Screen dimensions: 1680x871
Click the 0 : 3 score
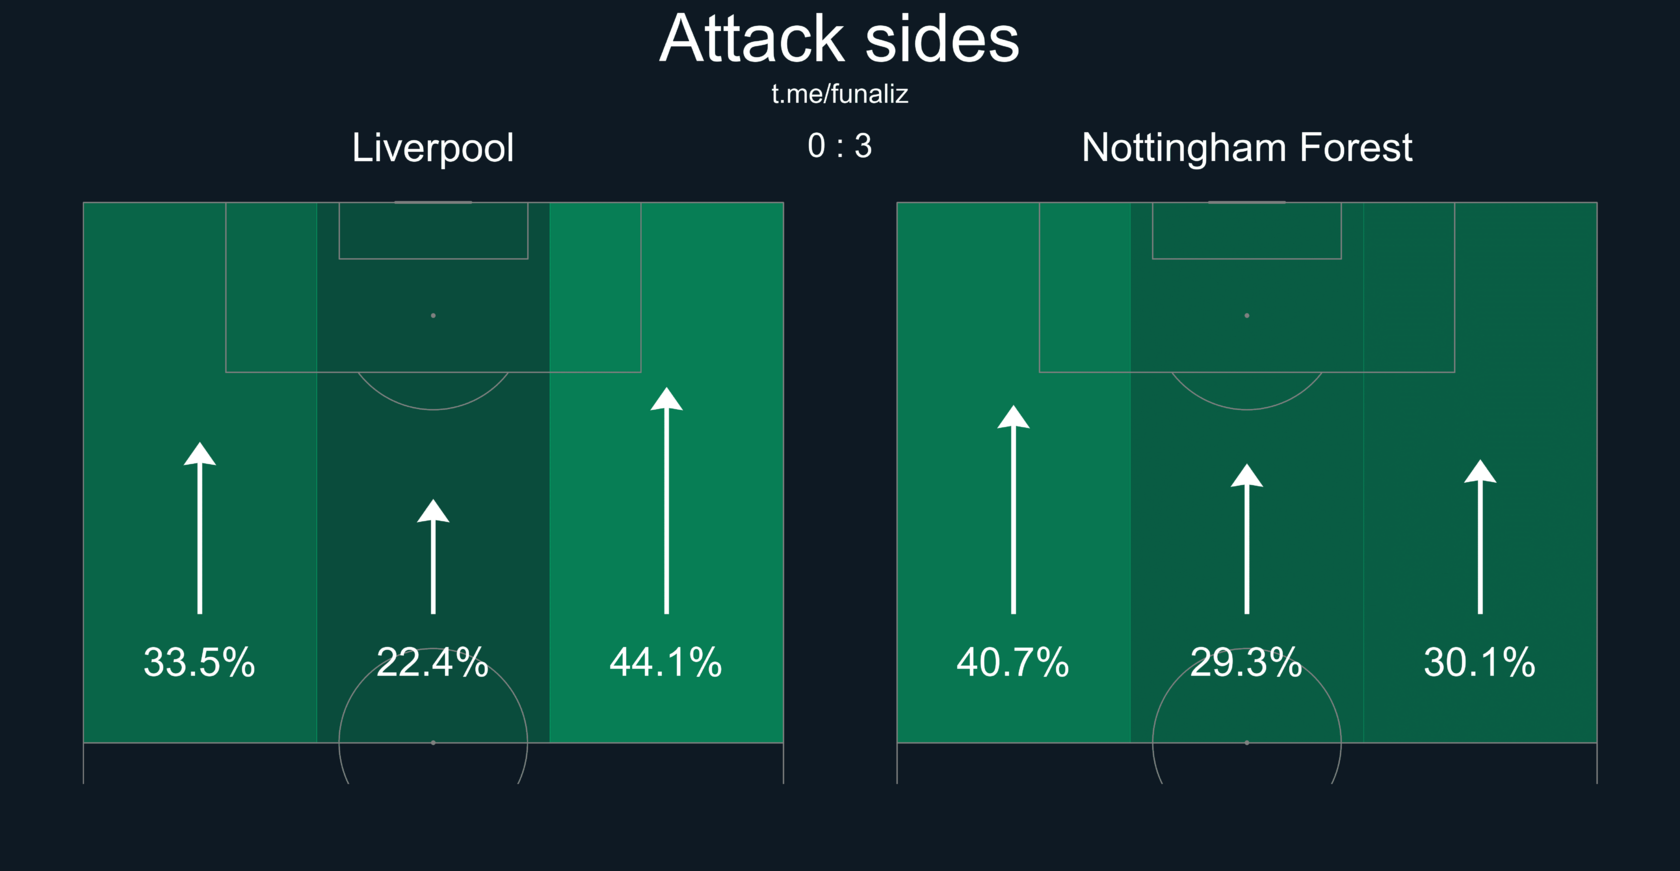pos(840,147)
